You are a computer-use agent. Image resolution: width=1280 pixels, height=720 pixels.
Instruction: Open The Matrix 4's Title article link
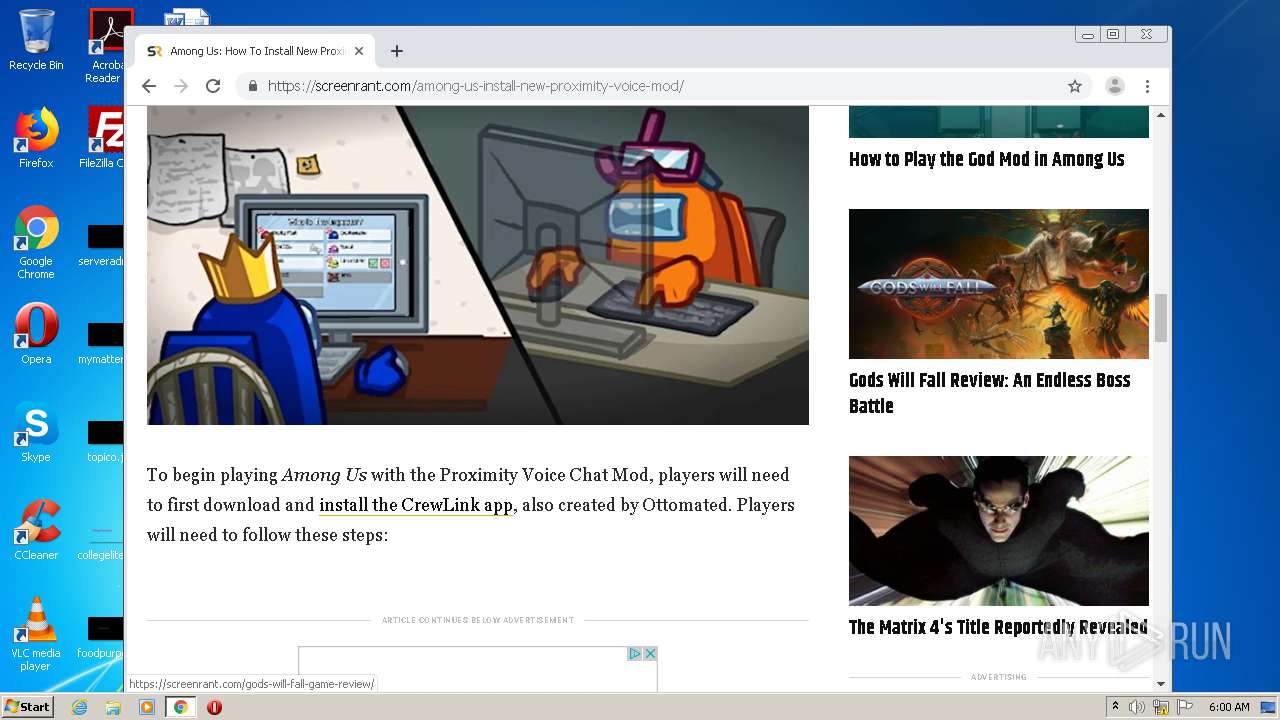[x=998, y=627]
